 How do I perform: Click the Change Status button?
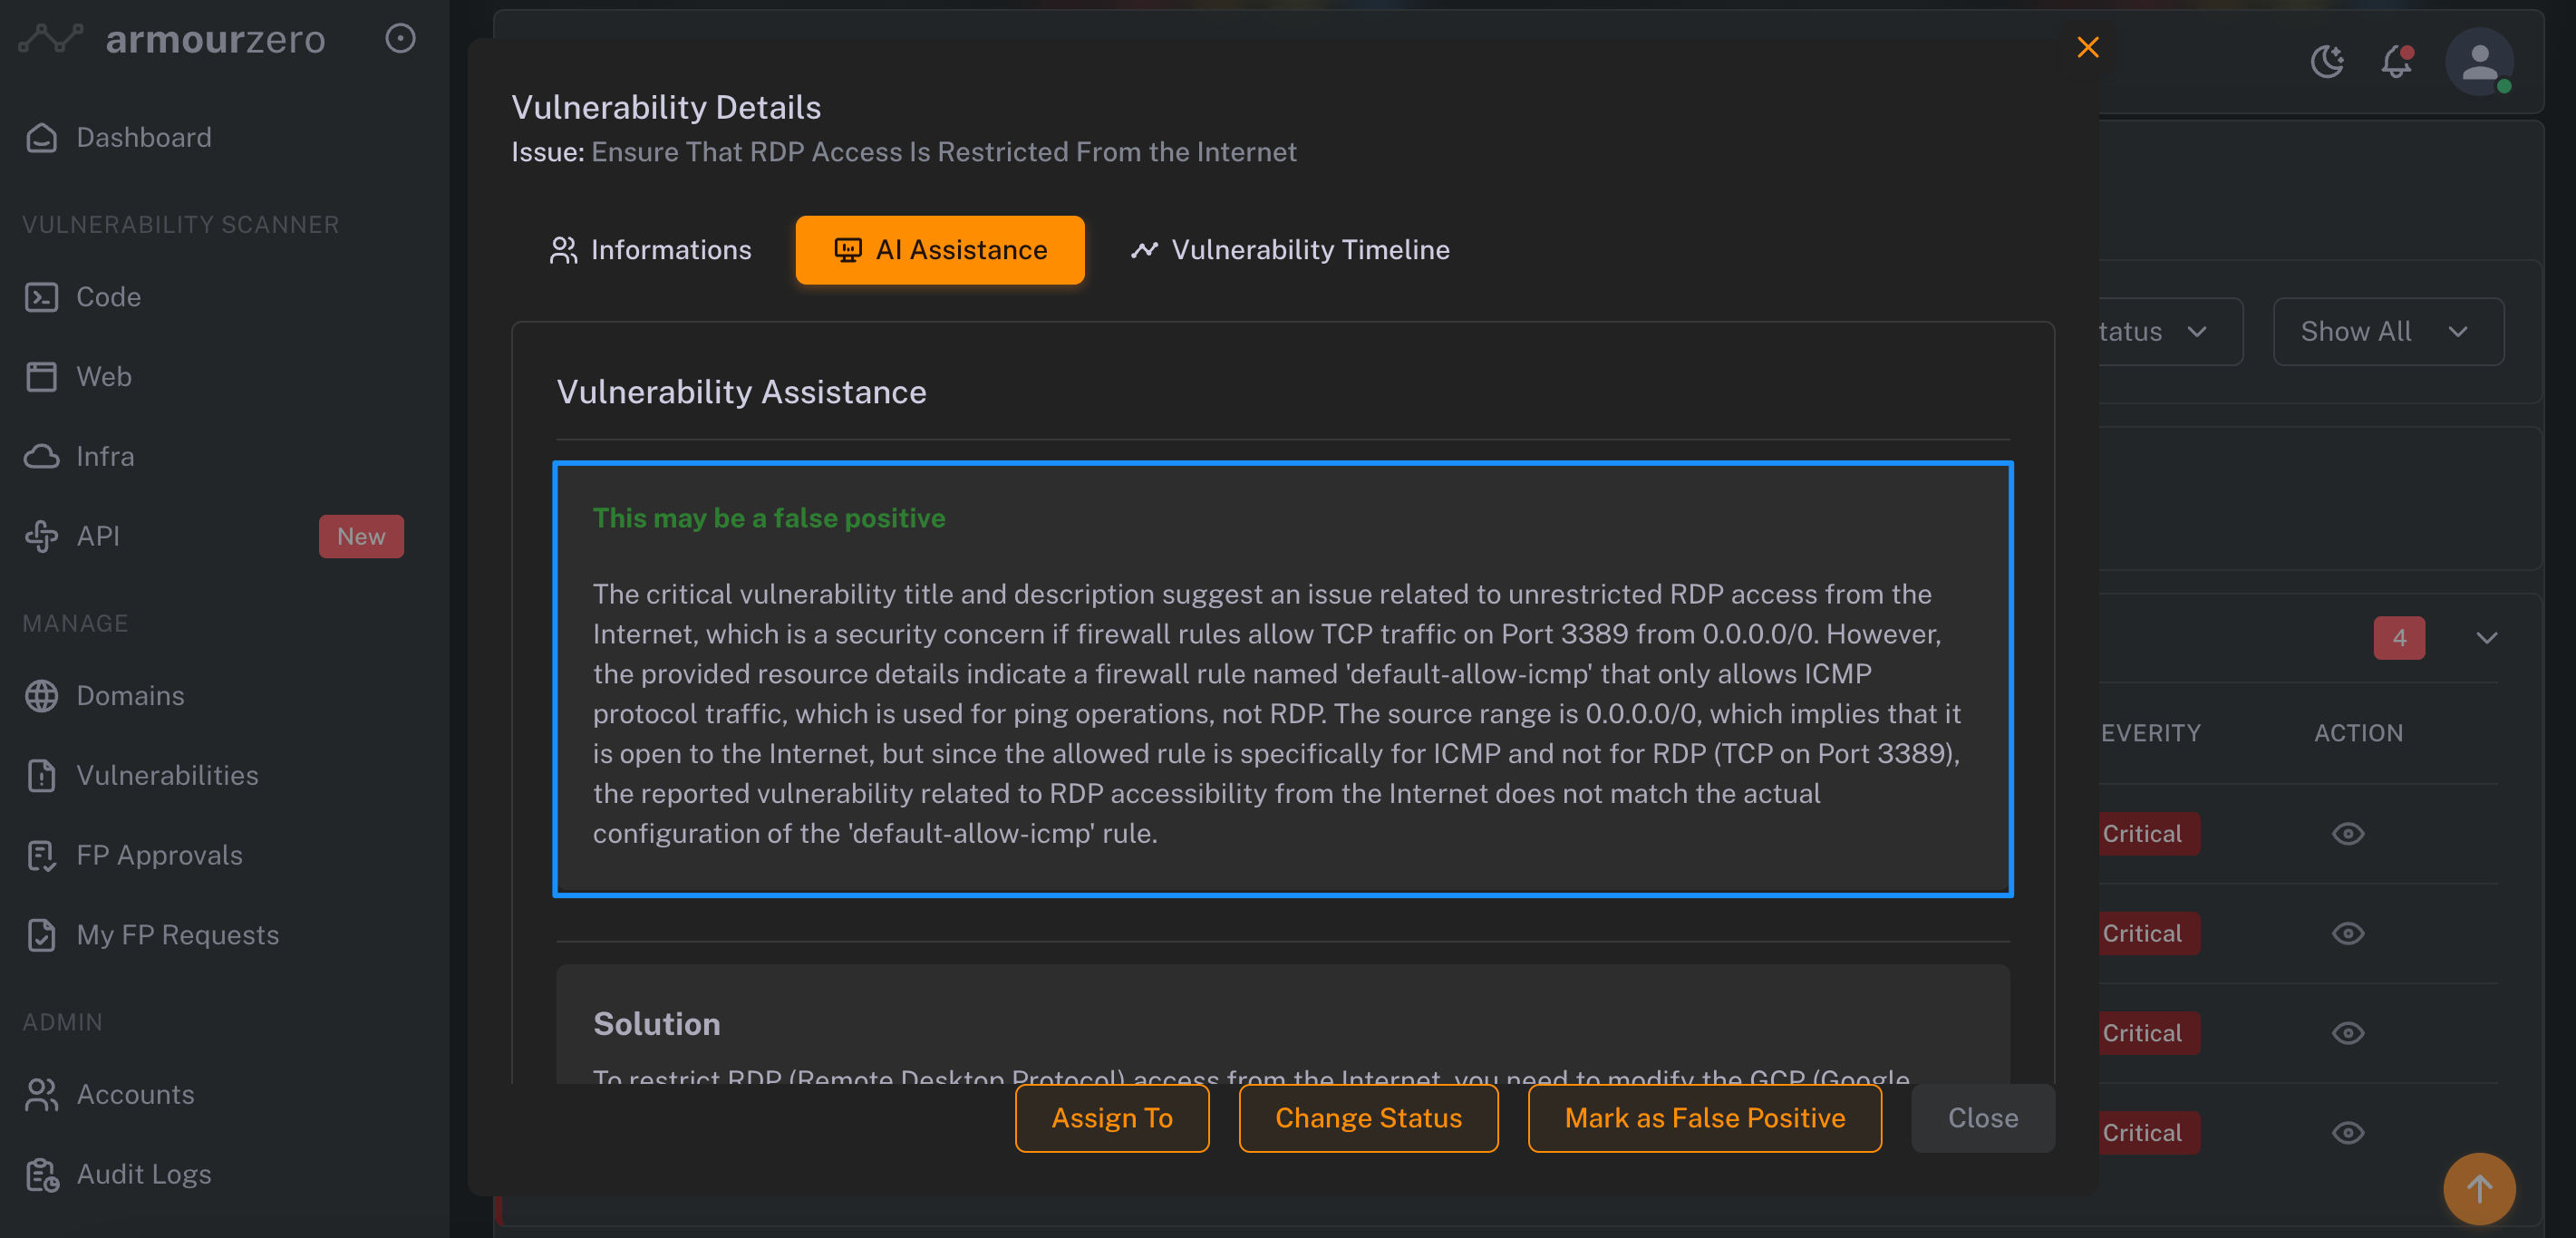click(x=1367, y=1117)
